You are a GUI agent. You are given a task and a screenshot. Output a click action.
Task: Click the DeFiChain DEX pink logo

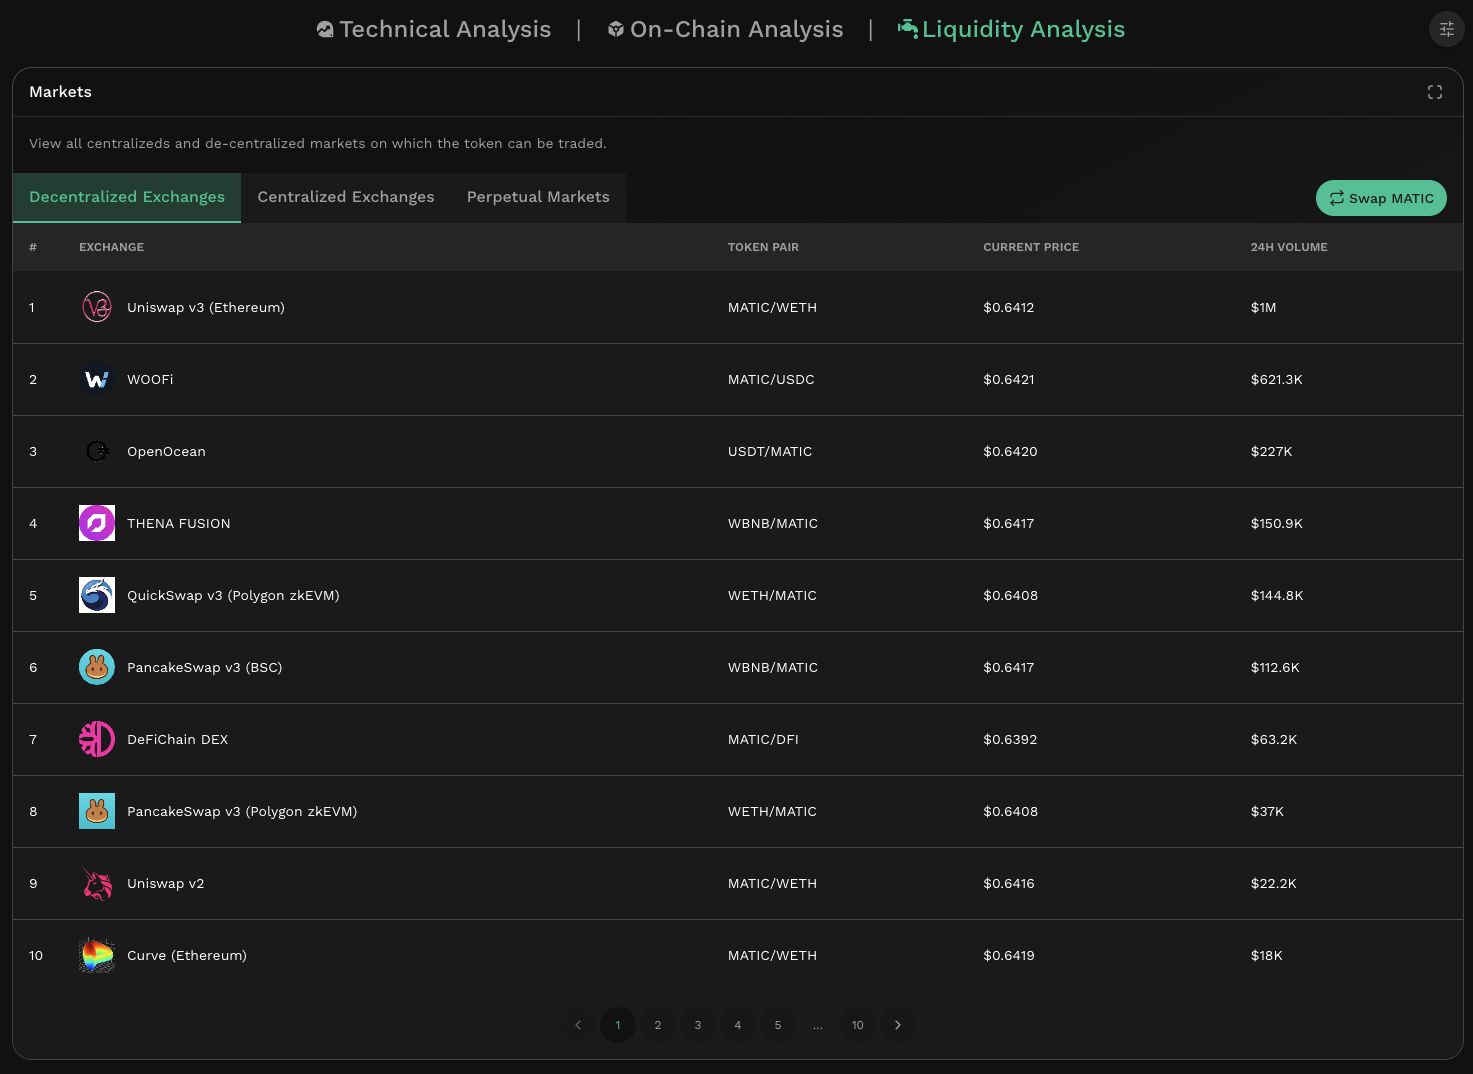(97, 739)
